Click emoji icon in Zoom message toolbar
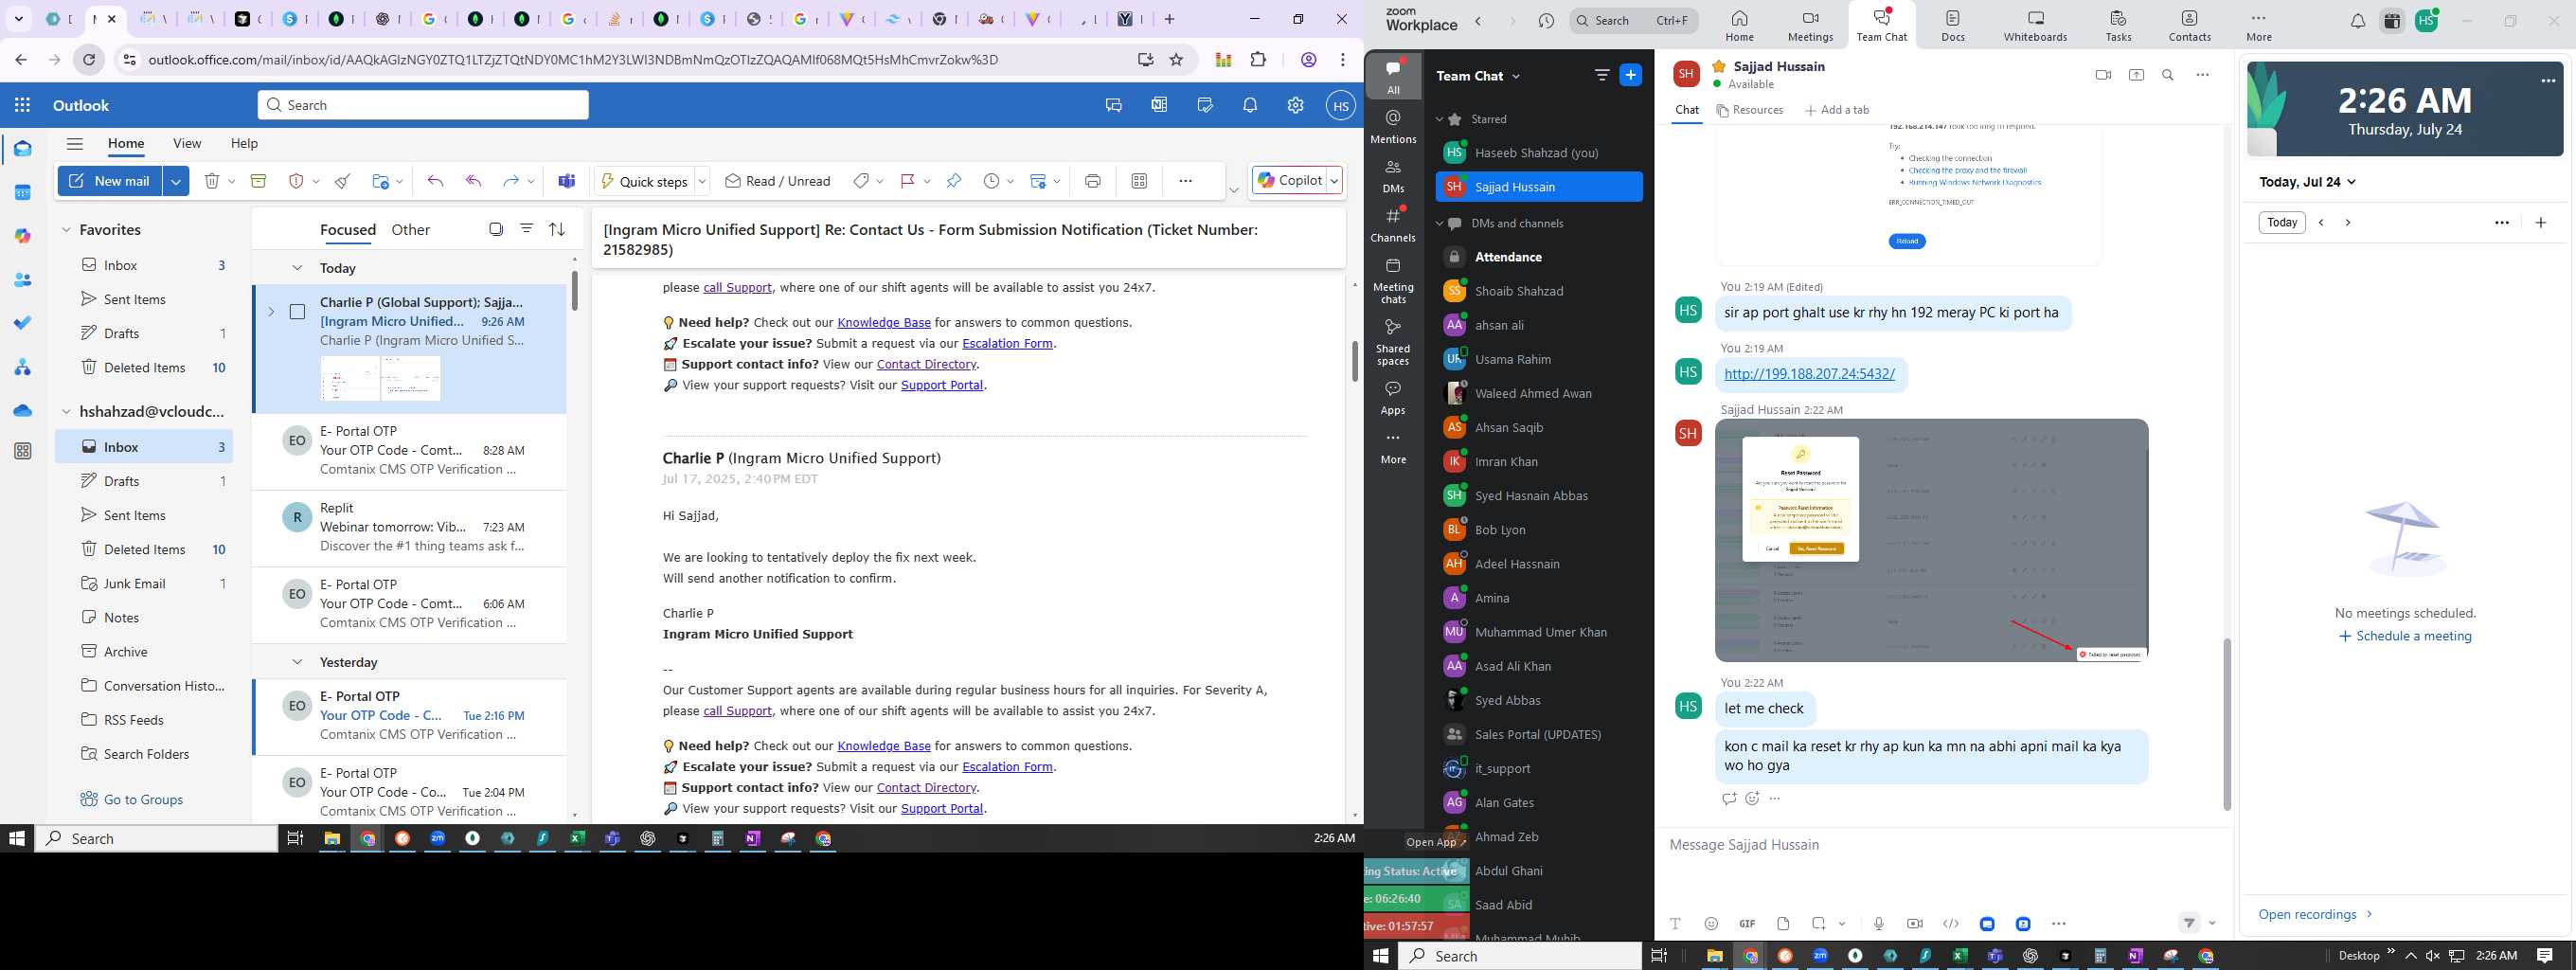This screenshot has height=970, width=2576. 1711,924
